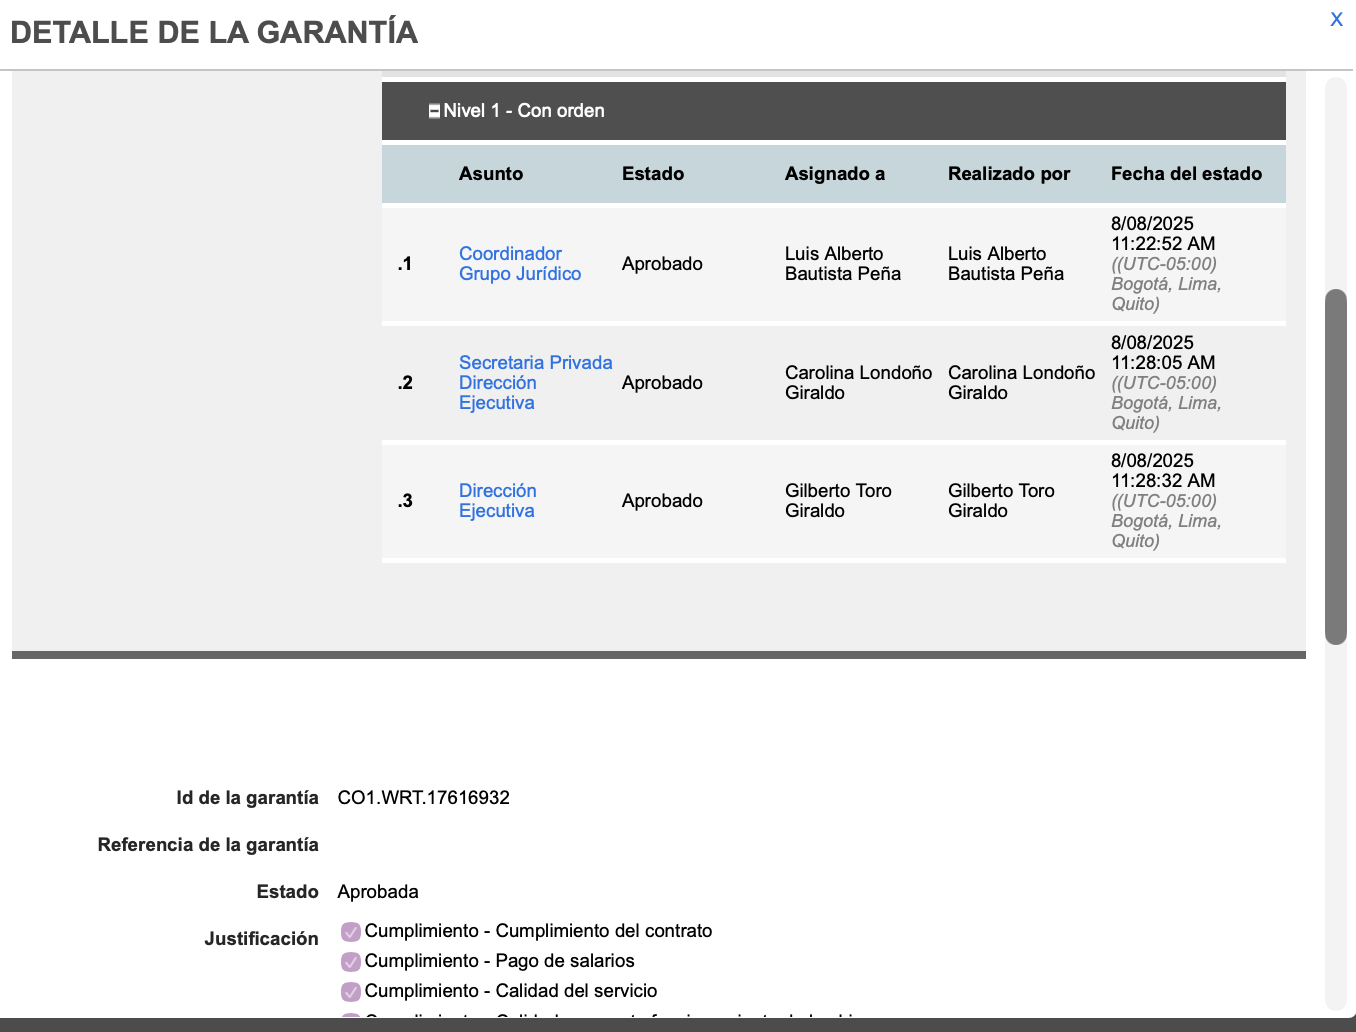1356x1032 pixels.
Task: Click the Detalle de la garantía title
Action: tap(214, 32)
